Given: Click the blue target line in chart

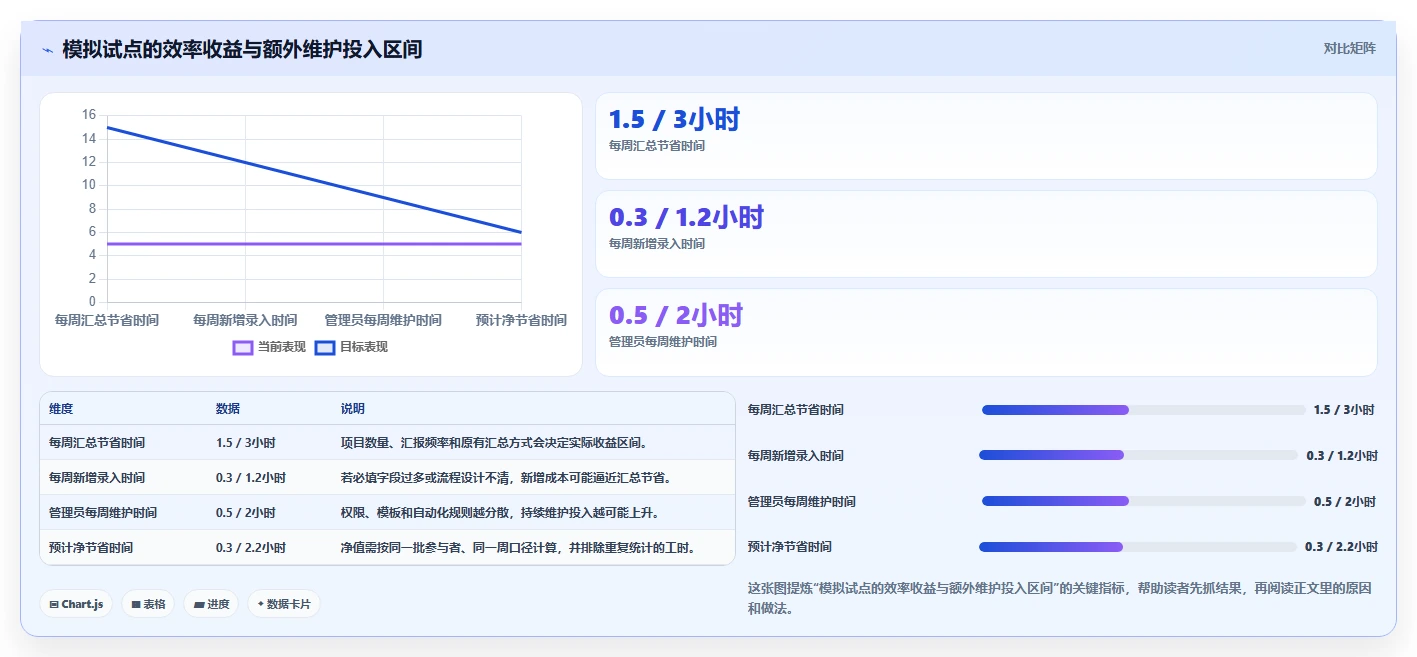Looking at the screenshot, I should click(x=314, y=180).
